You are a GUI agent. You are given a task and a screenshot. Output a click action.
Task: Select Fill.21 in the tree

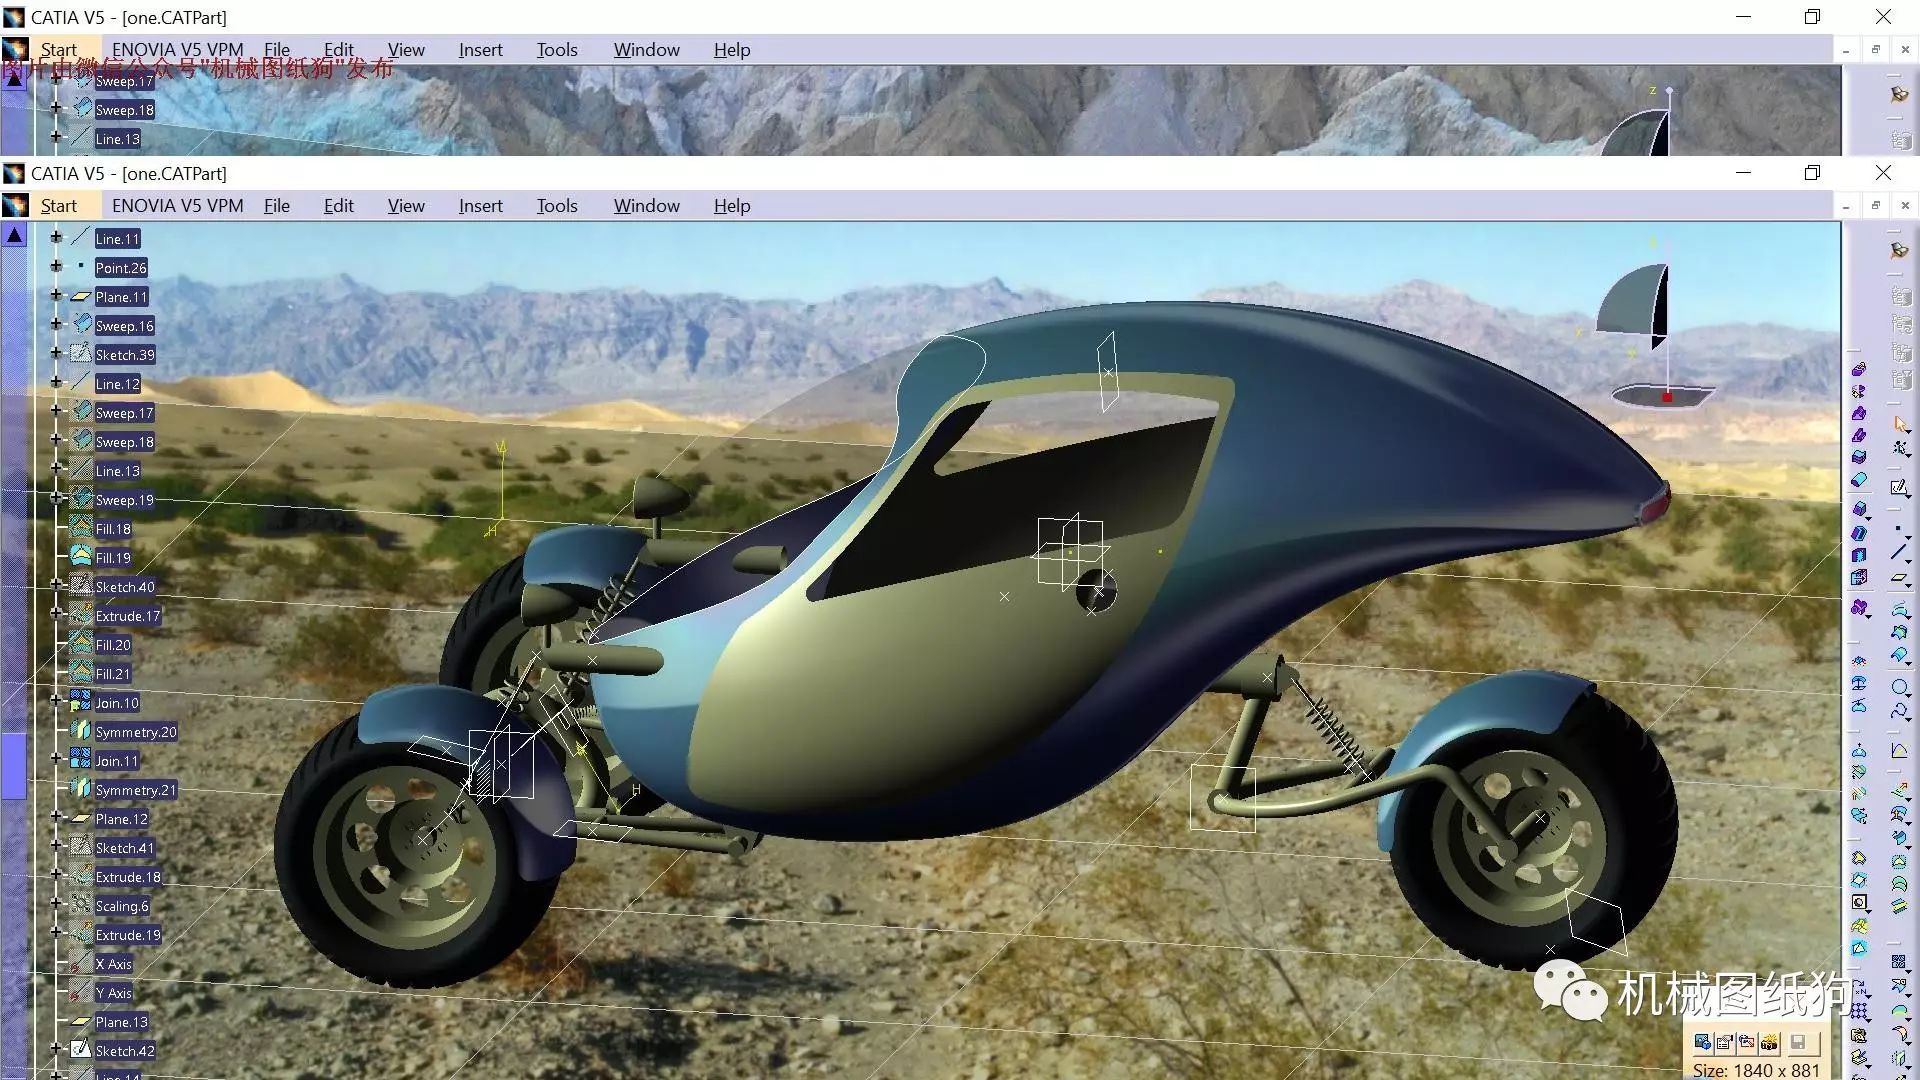[113, 673]
